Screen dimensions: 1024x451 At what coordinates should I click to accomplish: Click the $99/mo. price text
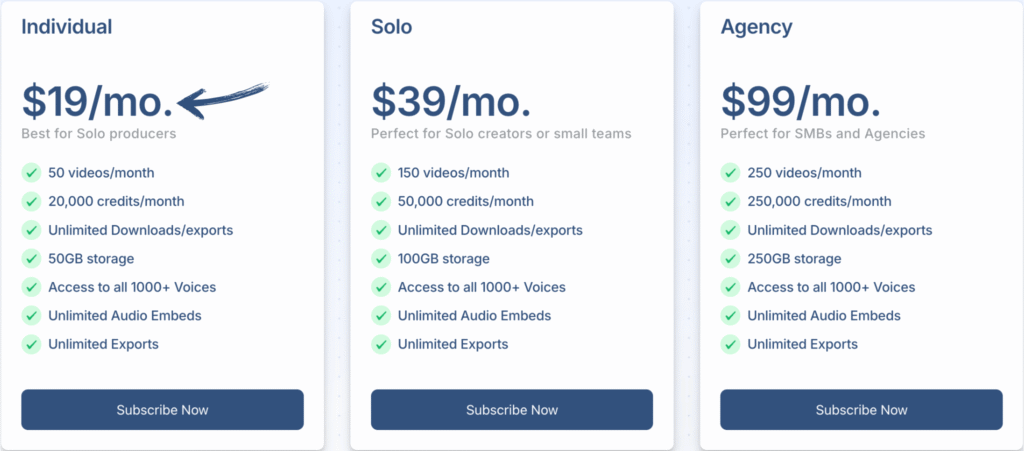[801, 102]
